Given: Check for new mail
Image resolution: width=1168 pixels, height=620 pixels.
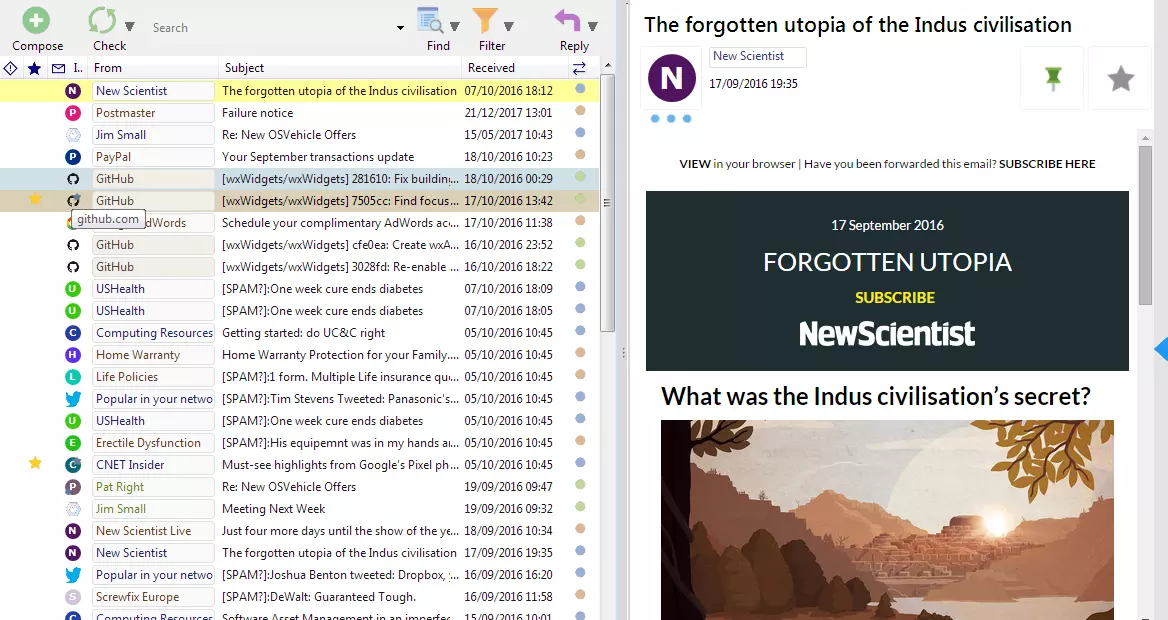Looking at the screenshot, I should (102, 21).
